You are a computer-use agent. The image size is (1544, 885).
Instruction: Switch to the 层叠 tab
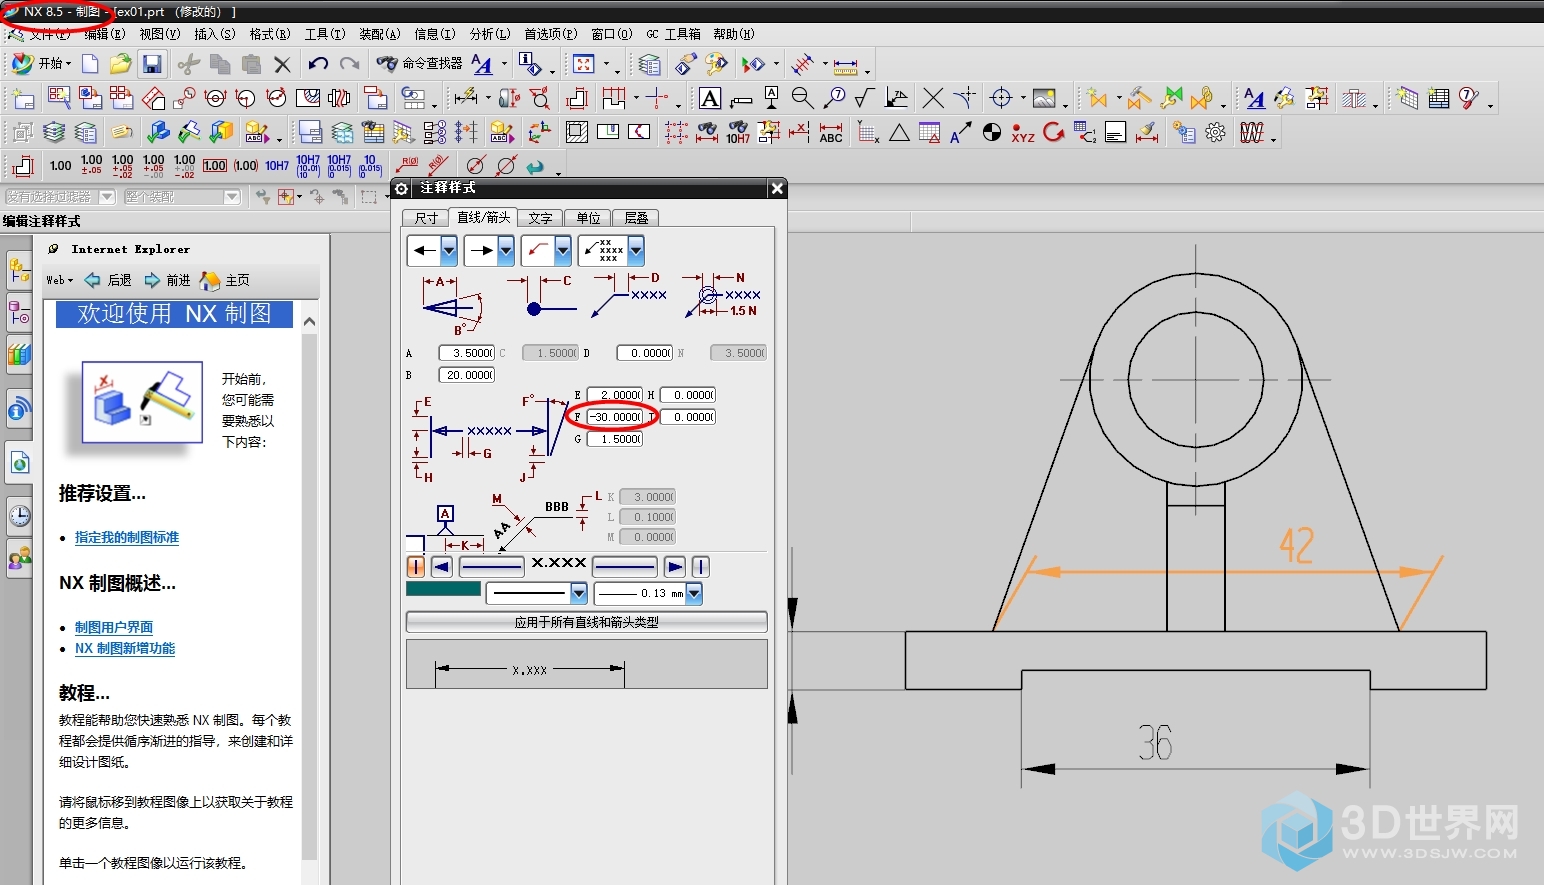tap(636, 218)
